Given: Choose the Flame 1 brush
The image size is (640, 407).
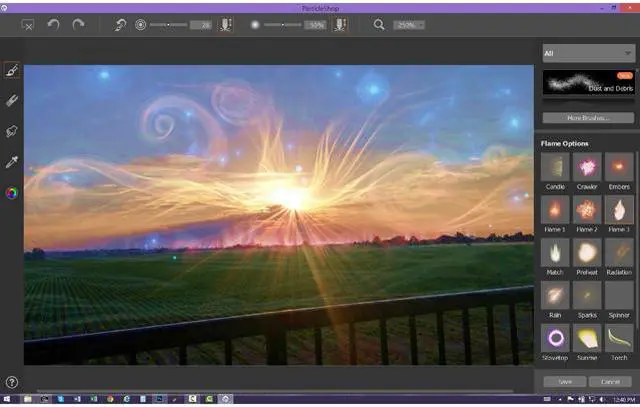Looking at the screenshot, I should (x=555, y=209).
